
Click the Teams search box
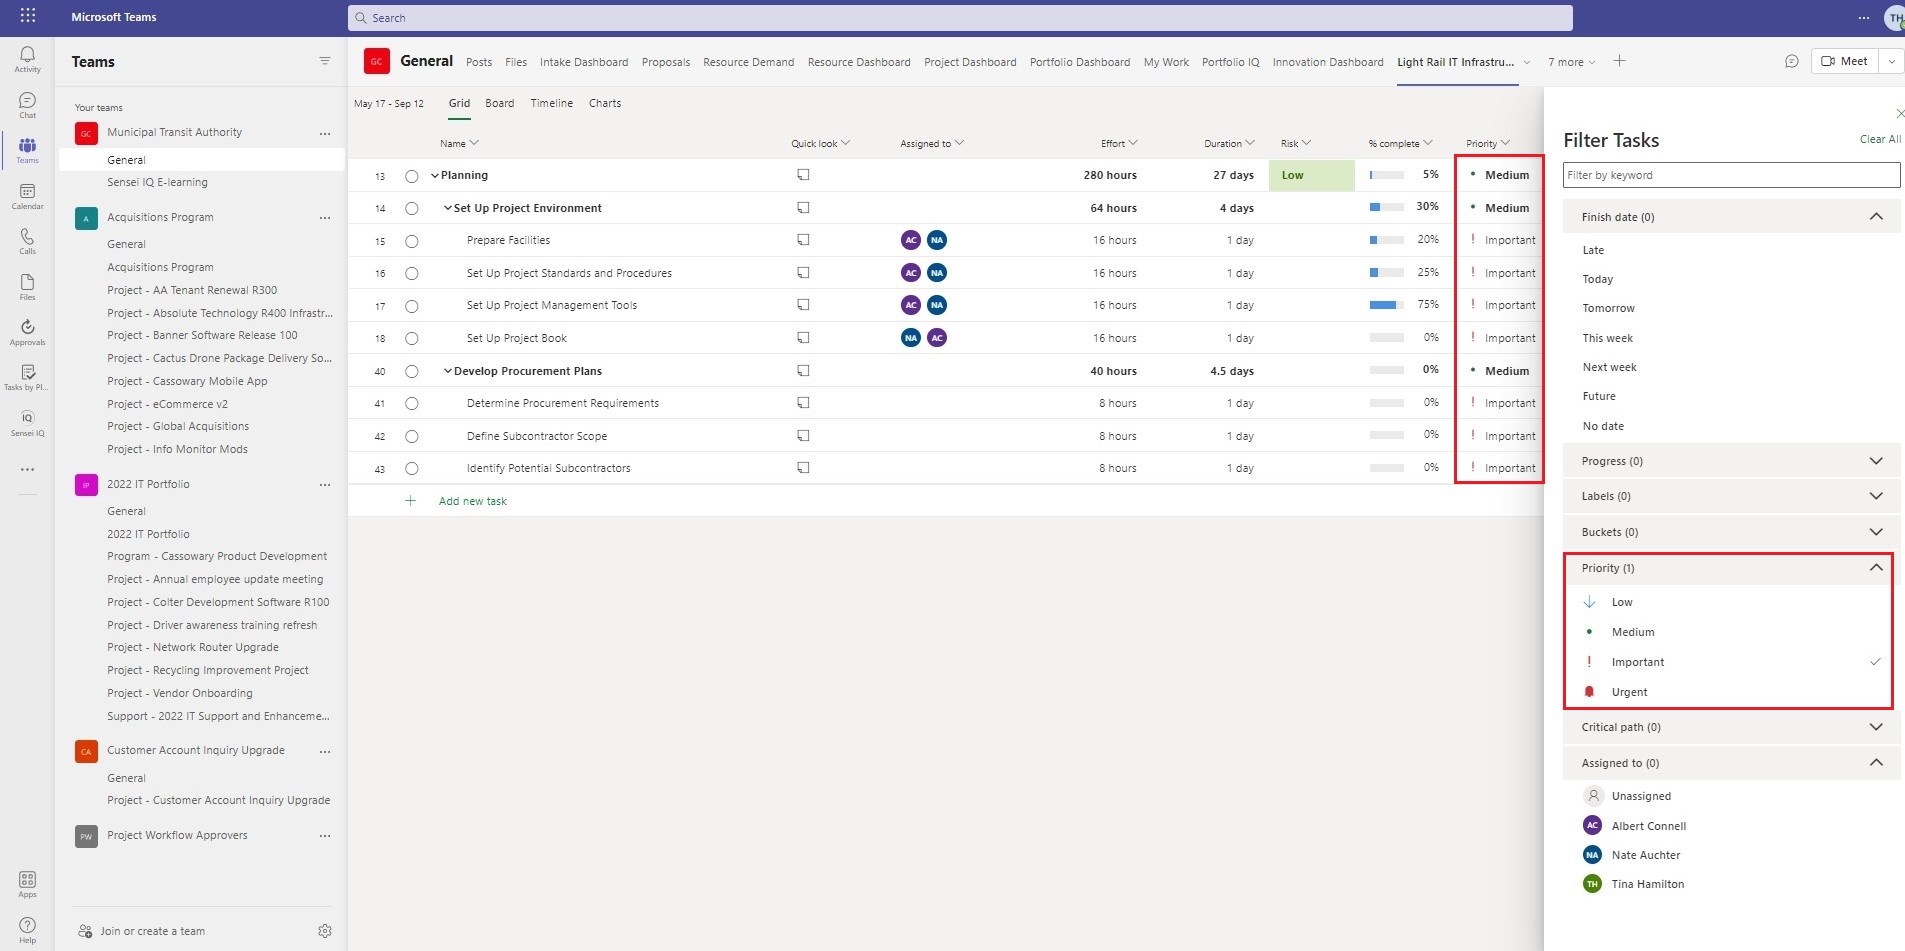(x=960, y=18)
